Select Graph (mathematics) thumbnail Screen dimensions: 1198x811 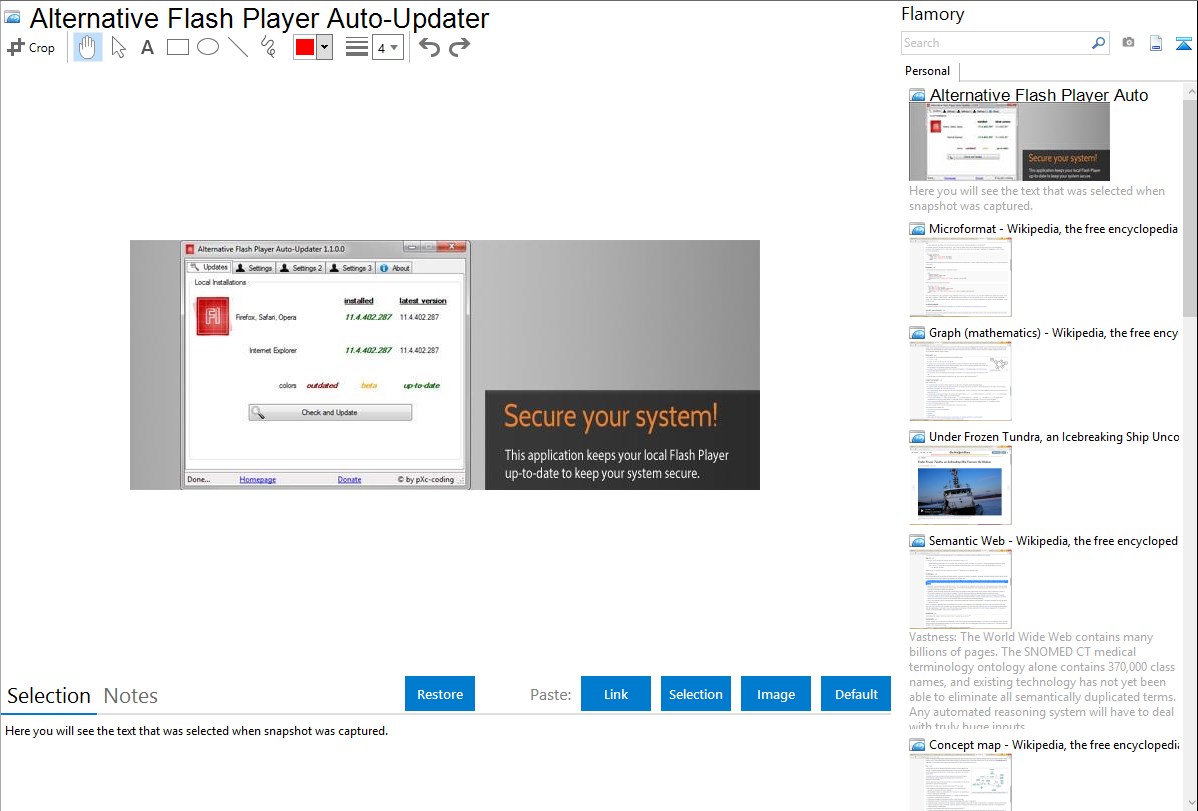pyautogui.click(x=960, y=381)
